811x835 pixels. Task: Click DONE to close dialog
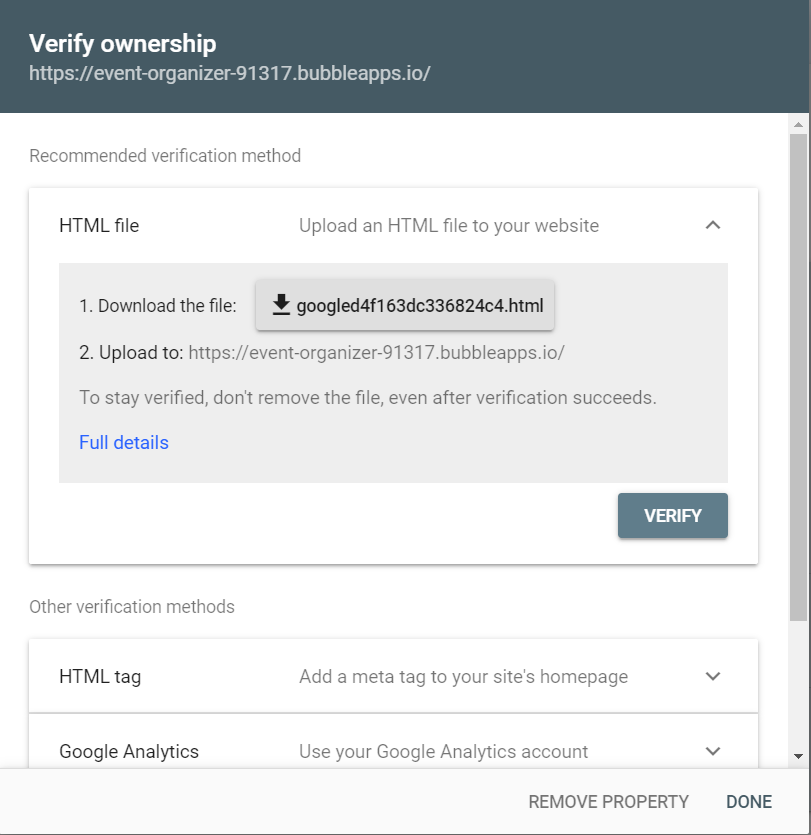(x=749, y=801)
